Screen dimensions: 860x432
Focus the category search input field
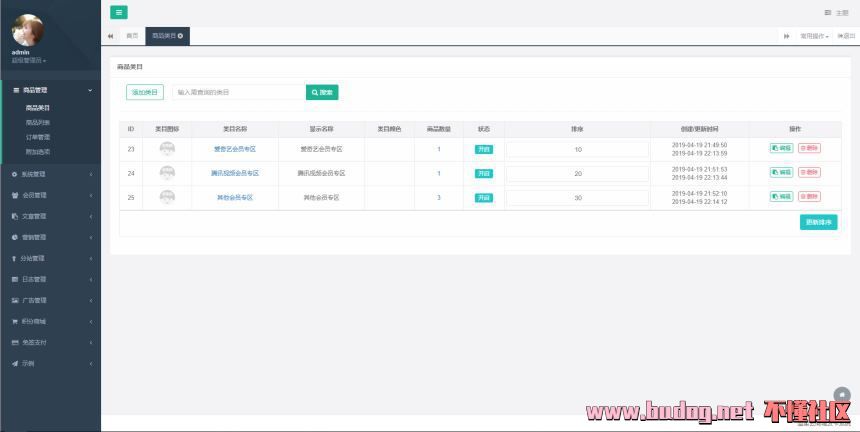point(239,92)
